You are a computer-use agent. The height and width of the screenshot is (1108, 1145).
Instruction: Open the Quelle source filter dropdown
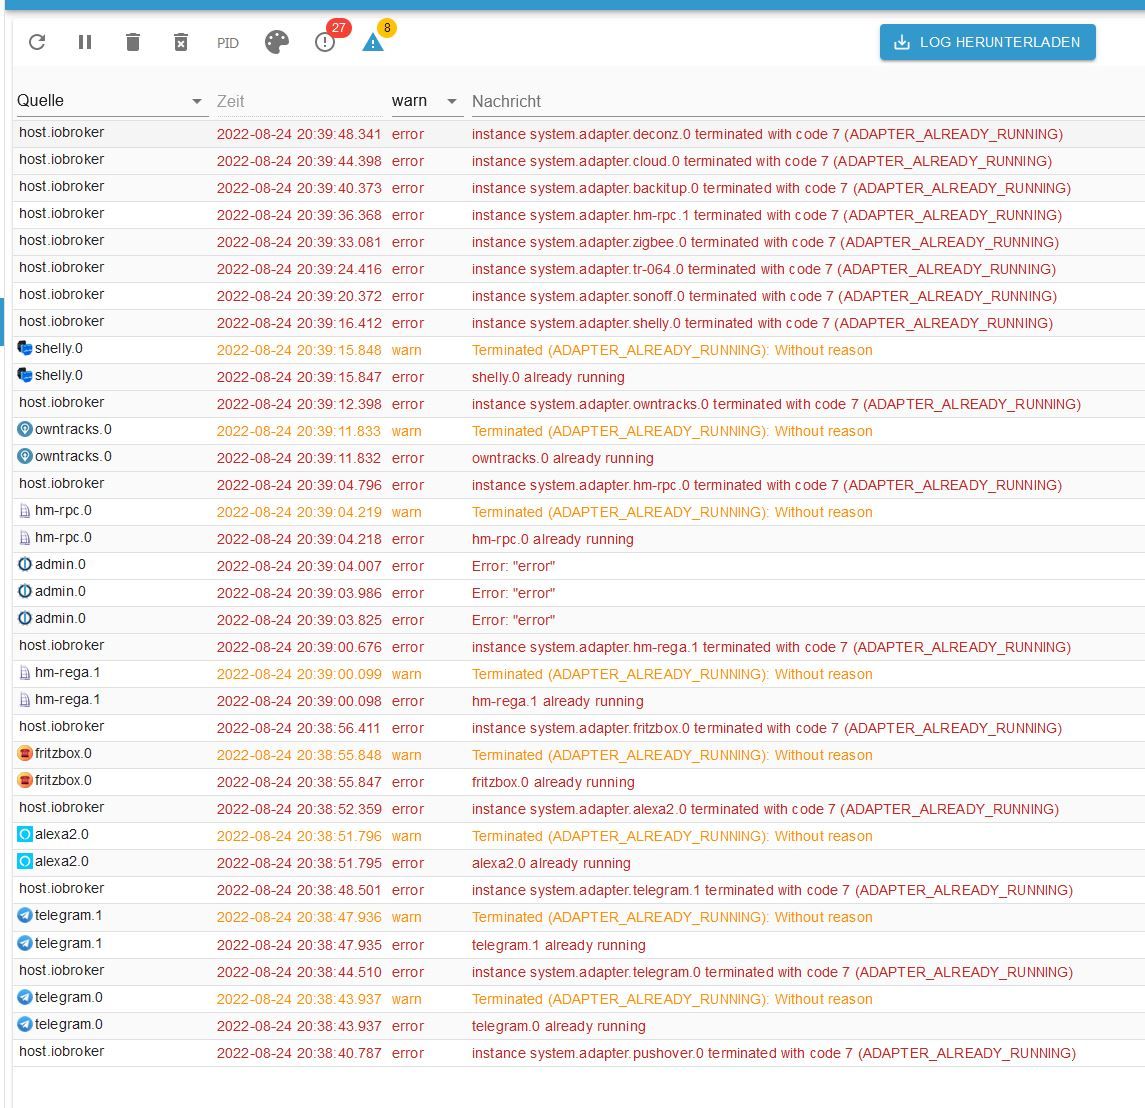pyautogui.click(x=110, y=101)
